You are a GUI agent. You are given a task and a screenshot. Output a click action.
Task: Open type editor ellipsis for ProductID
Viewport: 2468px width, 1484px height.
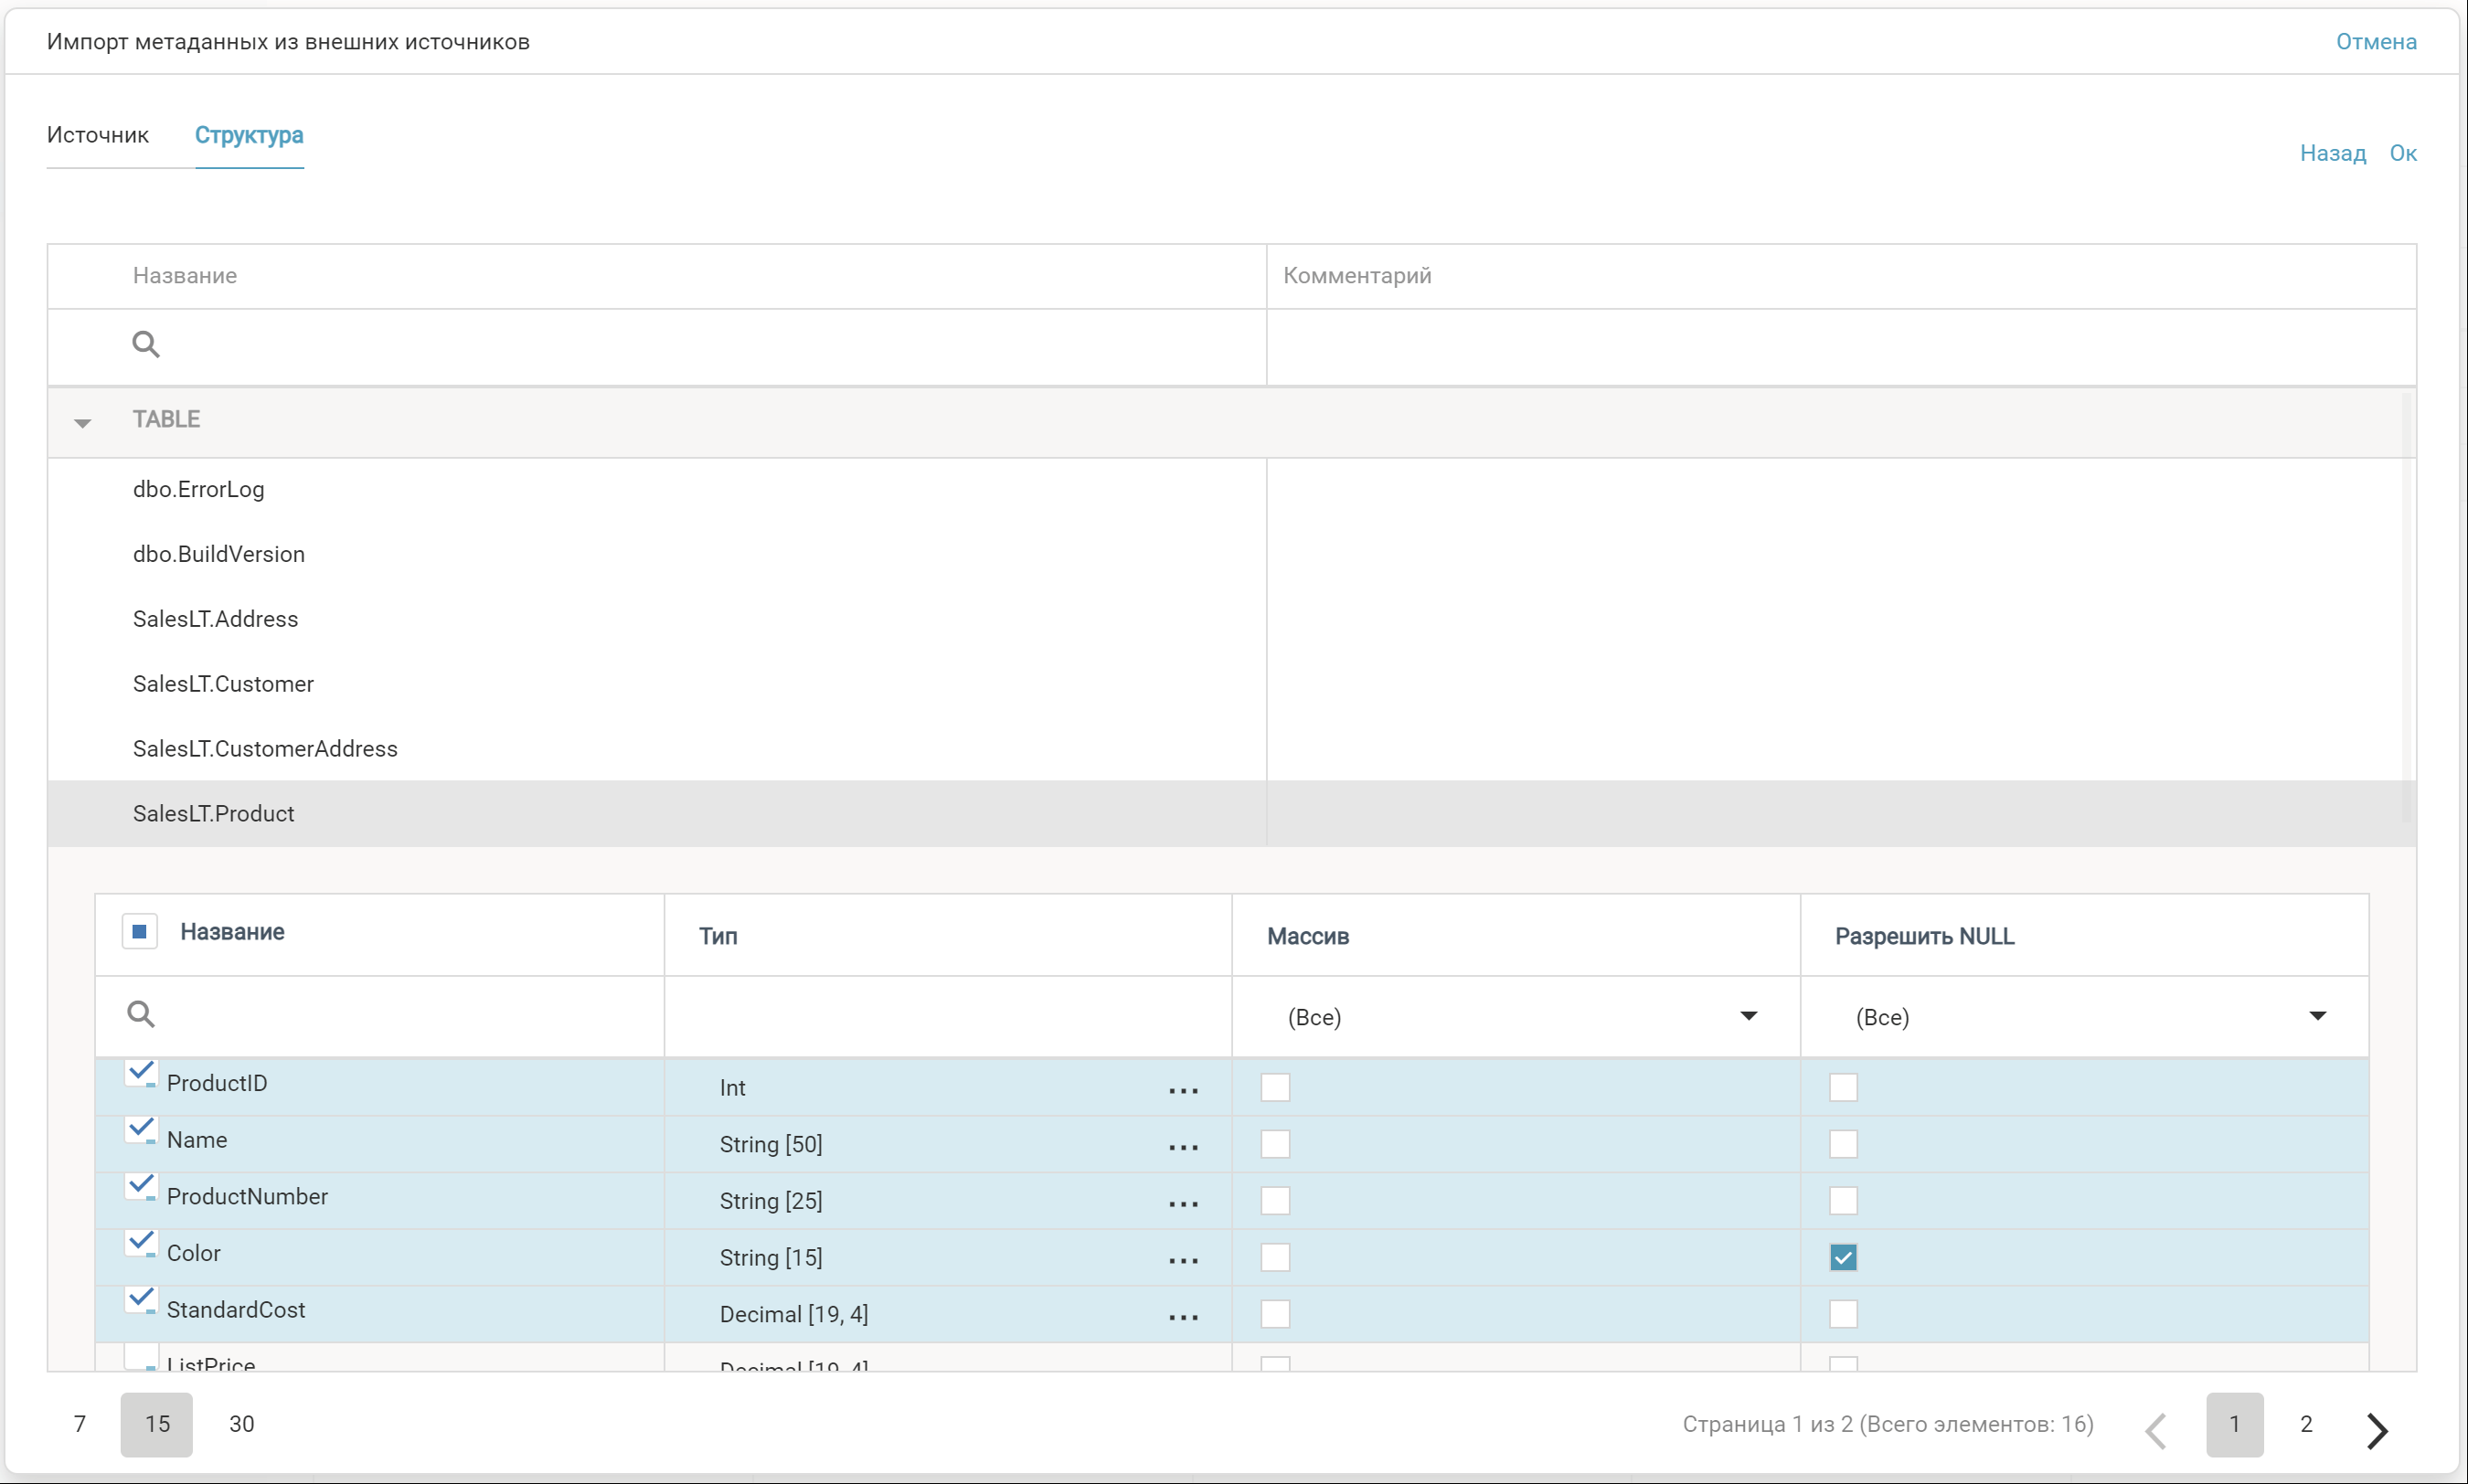click(1183, 1090)
